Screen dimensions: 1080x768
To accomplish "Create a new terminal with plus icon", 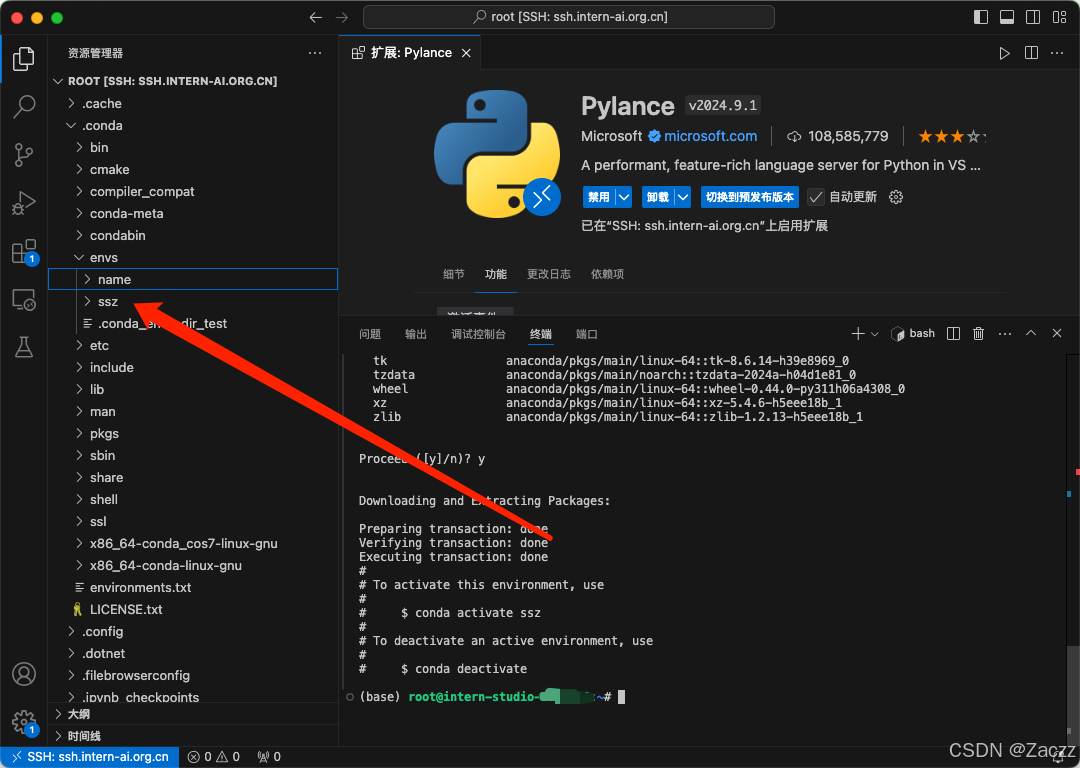I will [858, 334].
